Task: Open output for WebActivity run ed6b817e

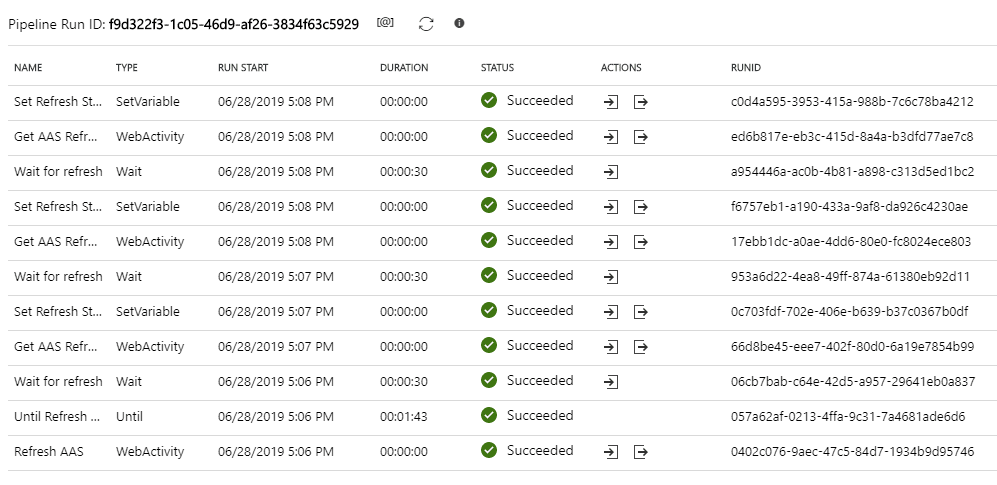Action: [x=641, y=137]
